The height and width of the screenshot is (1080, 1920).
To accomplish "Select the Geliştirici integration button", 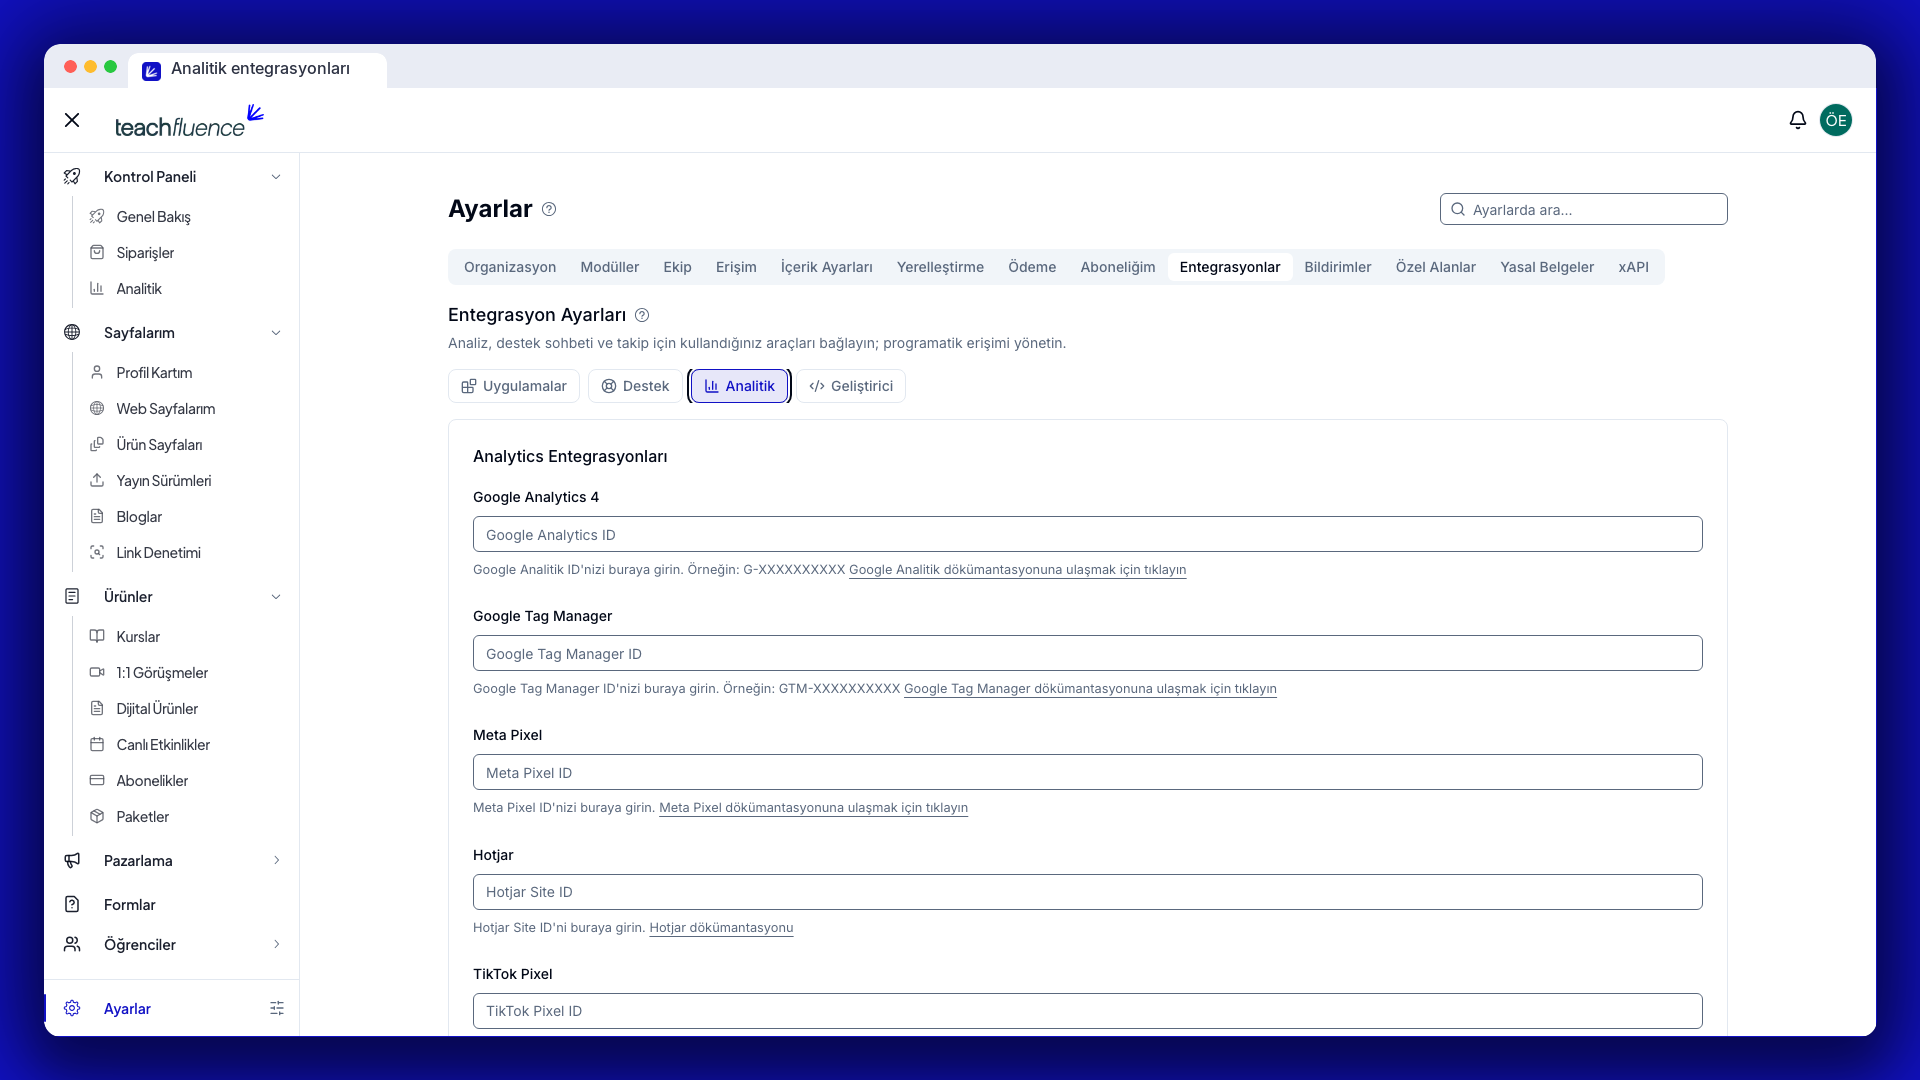I will tap(851, 386).
